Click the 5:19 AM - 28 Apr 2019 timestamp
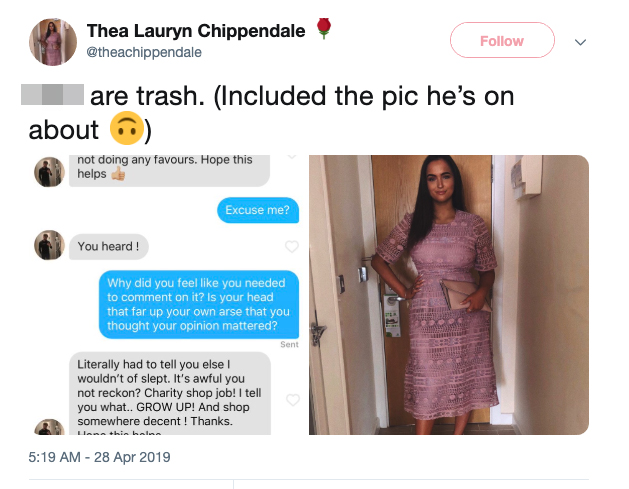629x489 pixels. click(x=99, y=457)
